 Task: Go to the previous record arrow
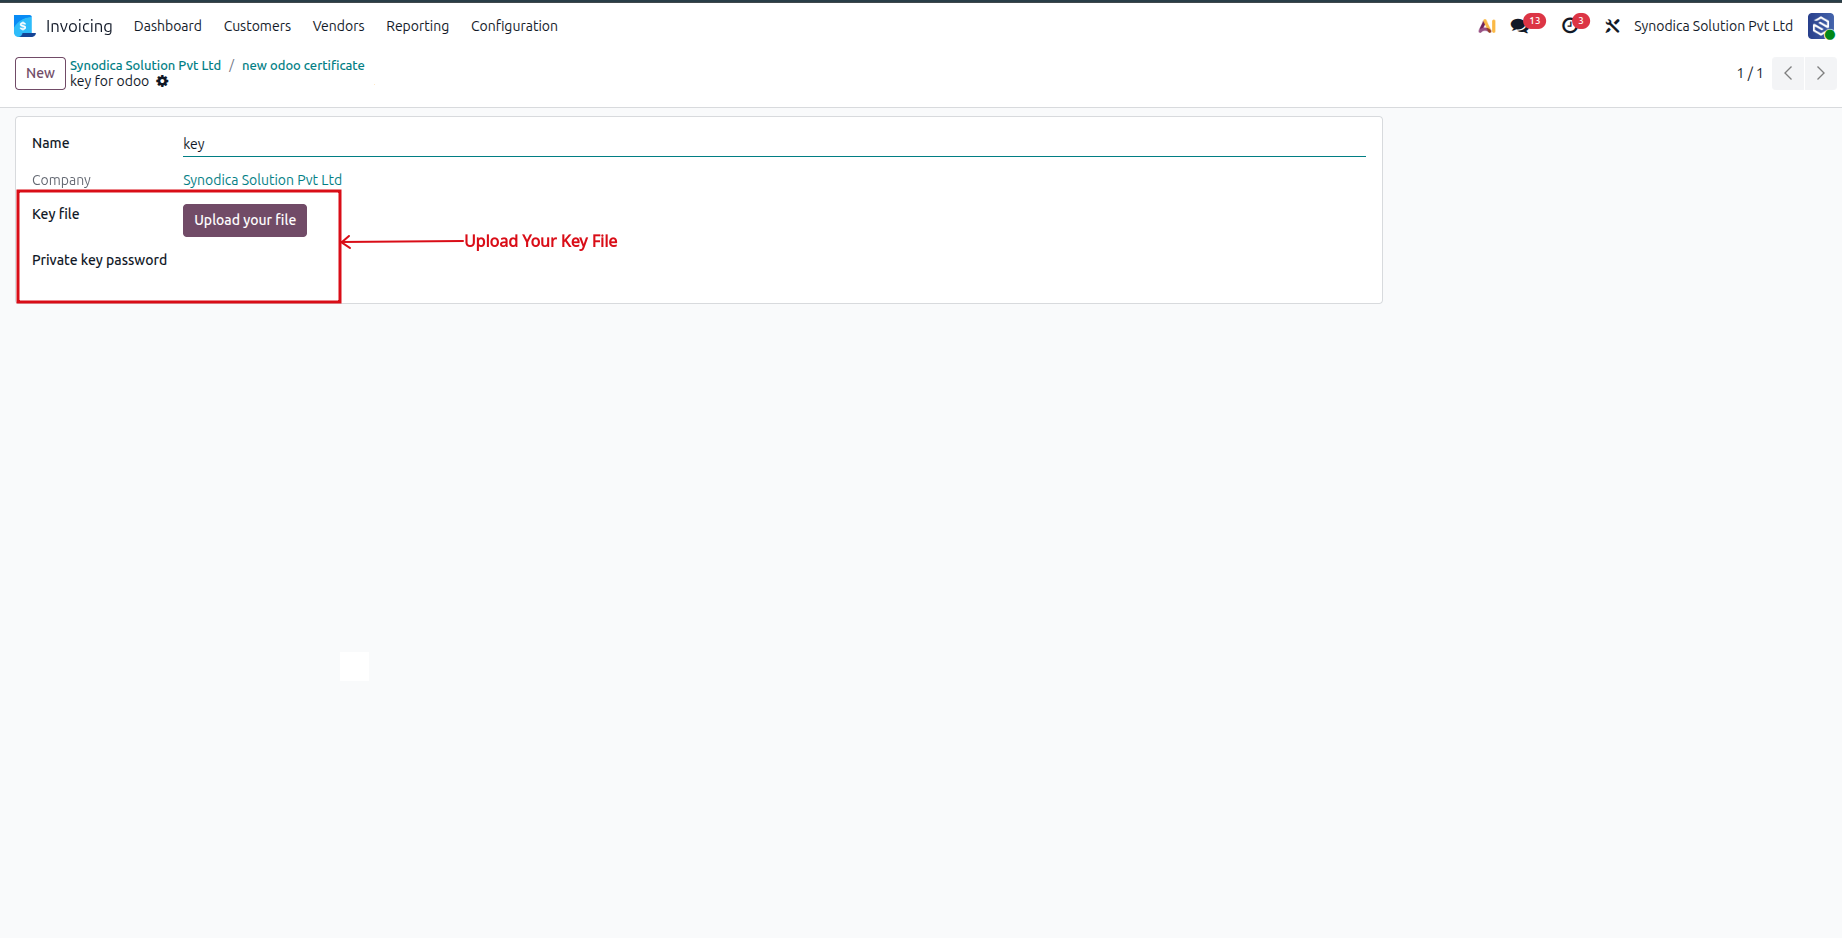(x=1788, y=73)
